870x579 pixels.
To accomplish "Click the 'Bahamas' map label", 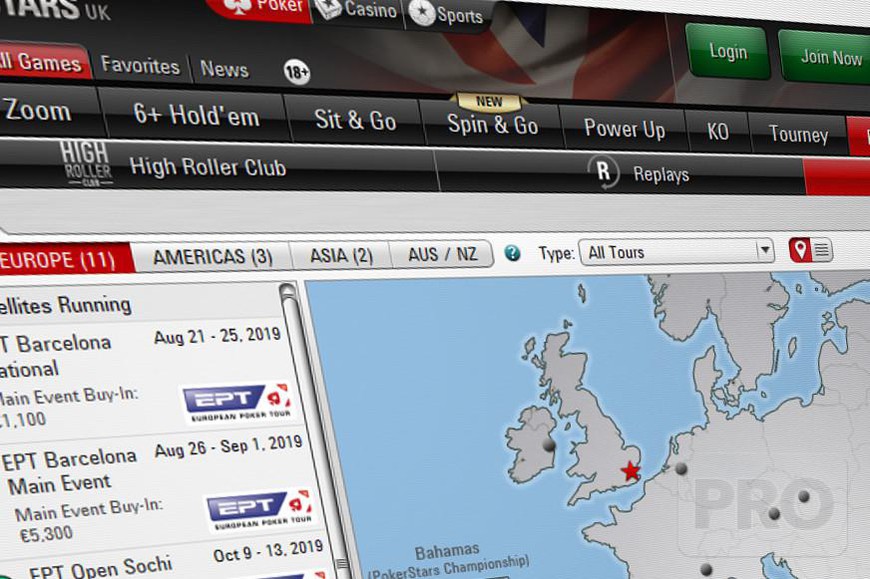I will (x=447, y=552).
